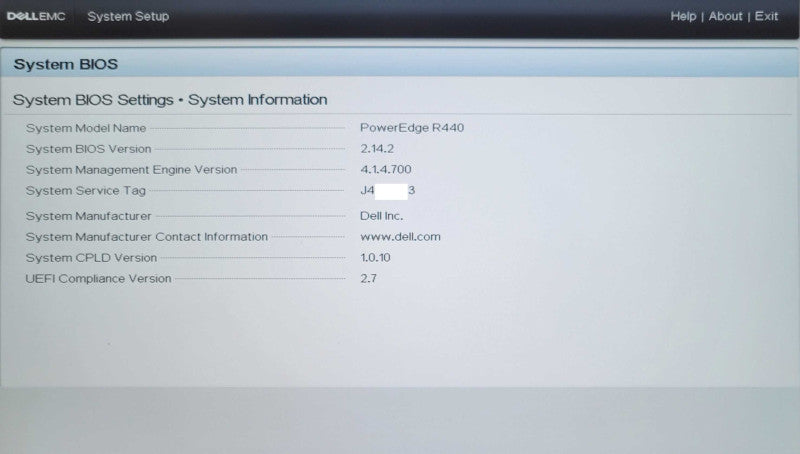Select the CPLD value 1.0.10
The width and height of the screenshot is (800, 454).
click(x=375, y=258)
